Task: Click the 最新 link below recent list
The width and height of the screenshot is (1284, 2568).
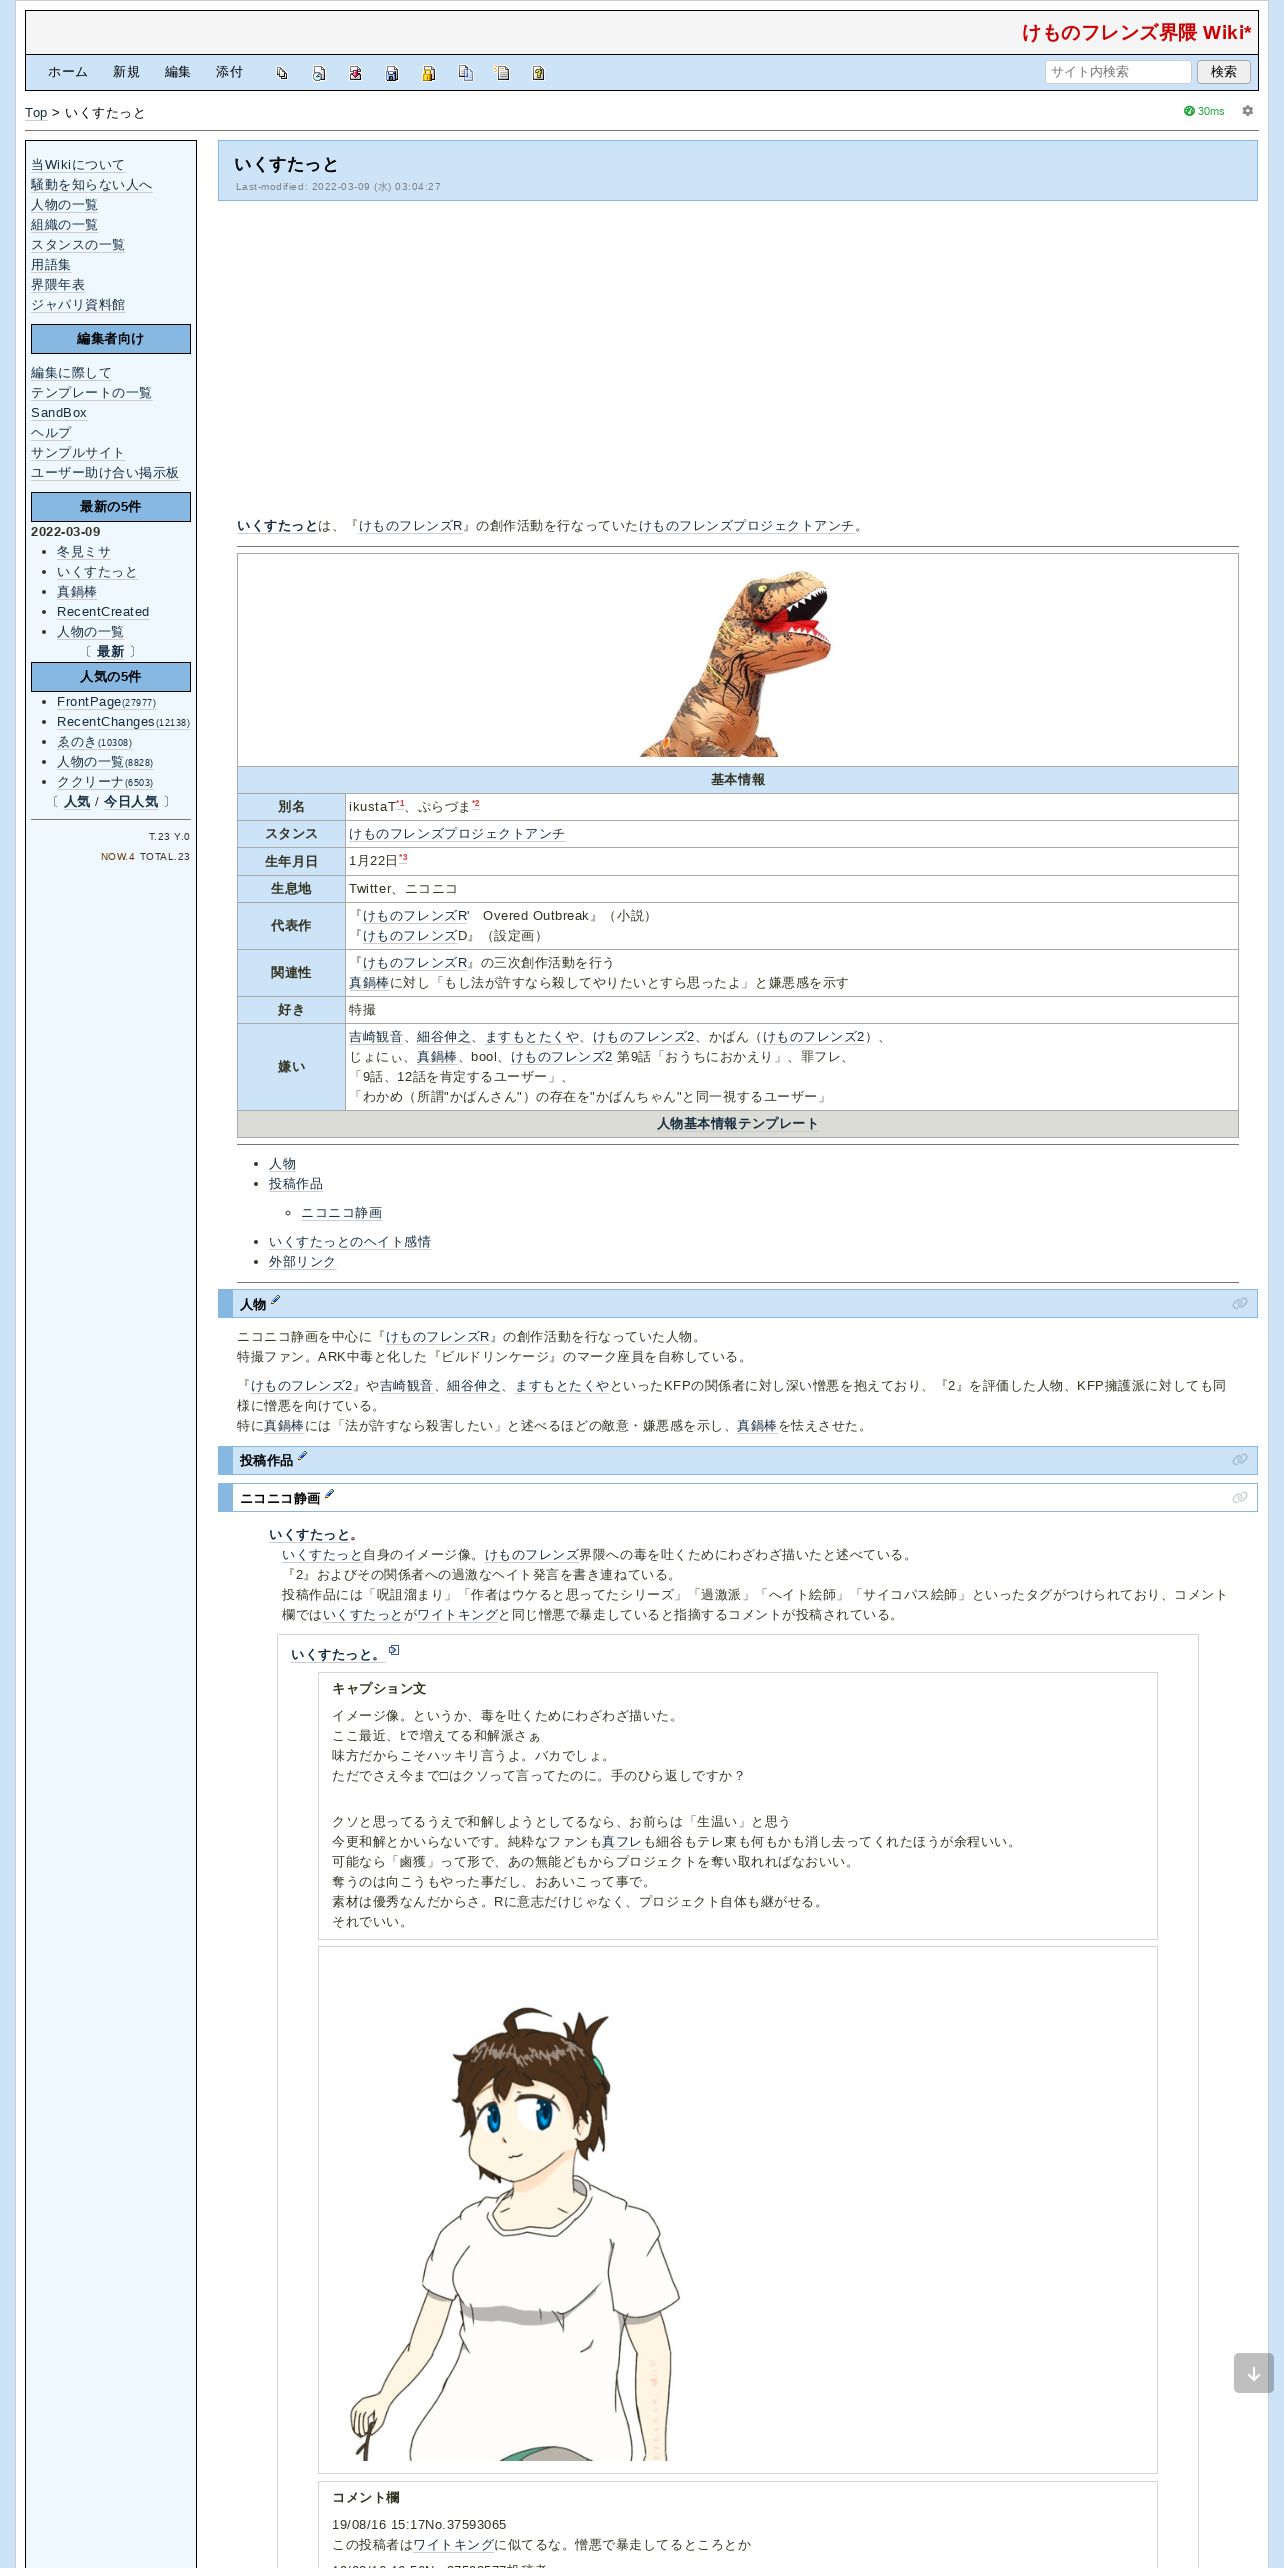Action: [110, 652]
